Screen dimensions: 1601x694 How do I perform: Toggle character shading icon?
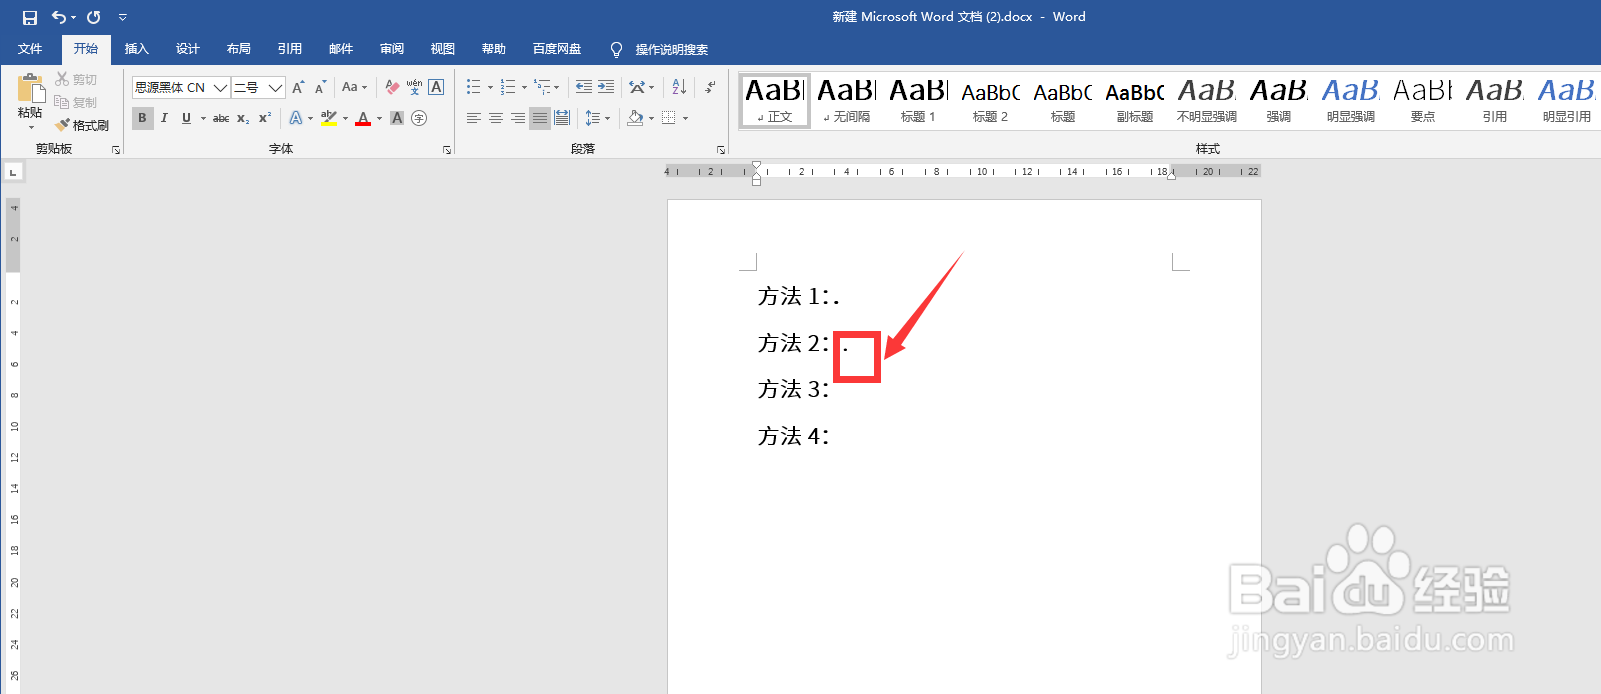click(397, 118)
